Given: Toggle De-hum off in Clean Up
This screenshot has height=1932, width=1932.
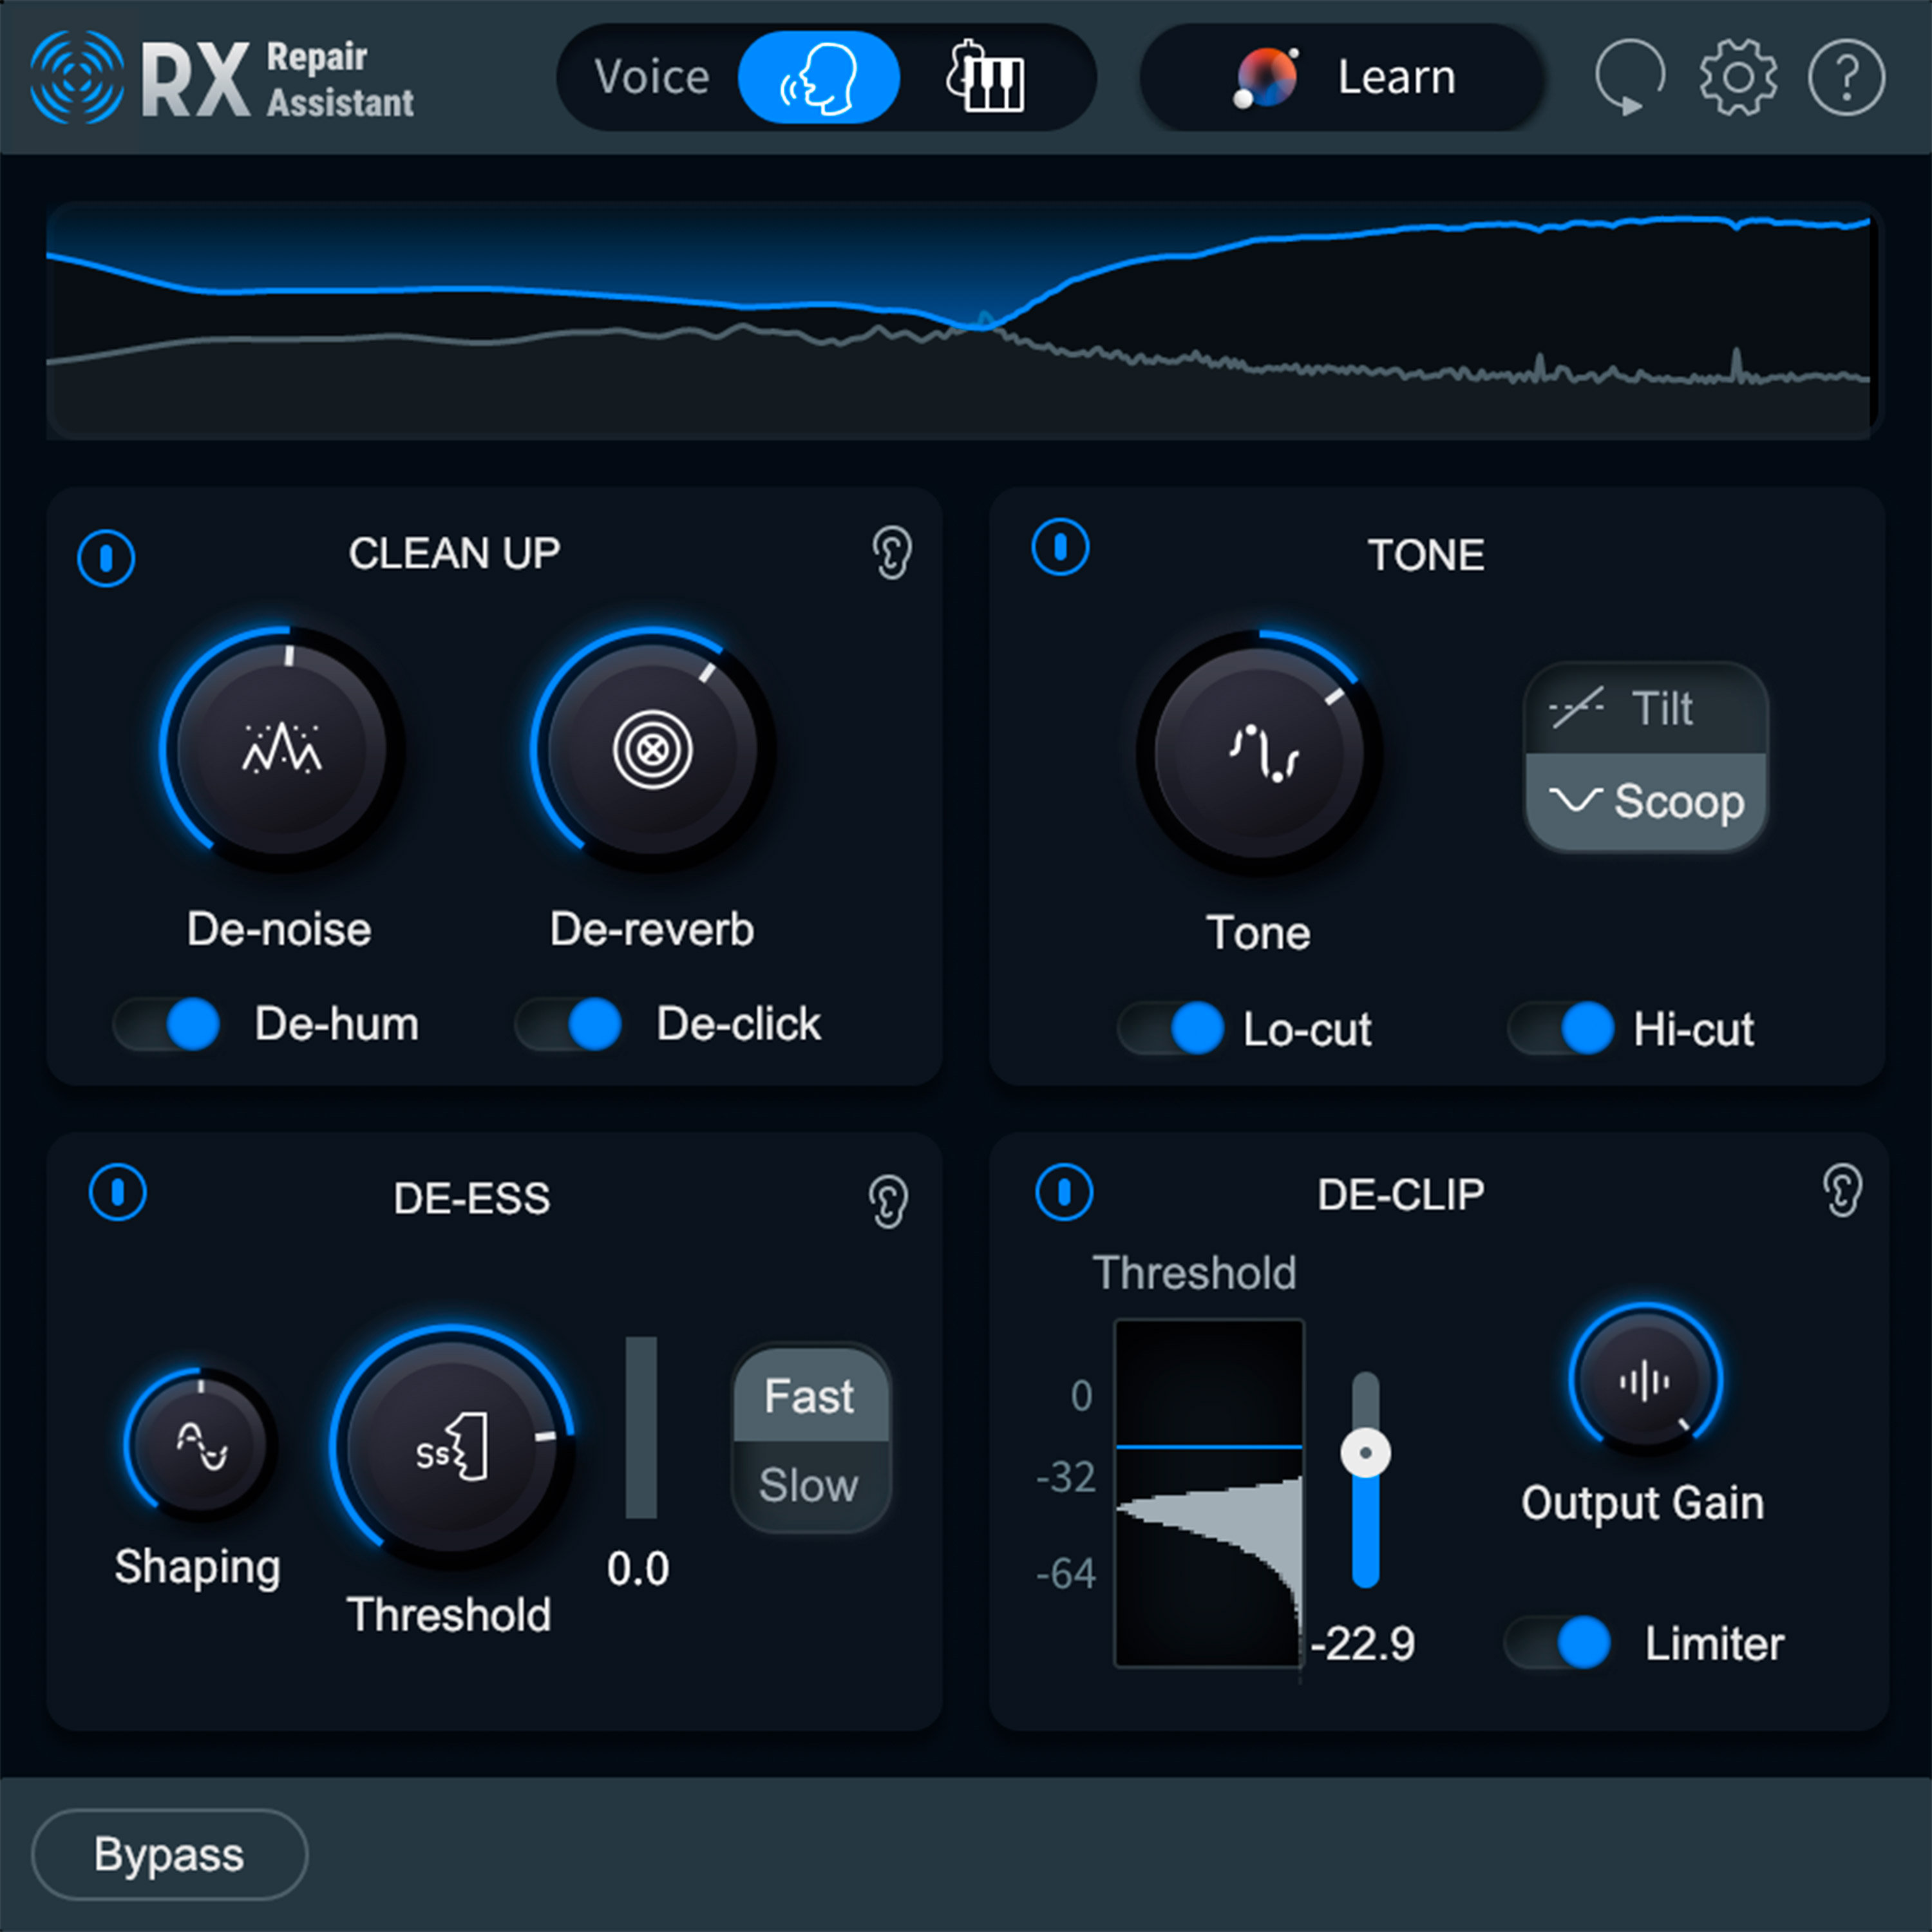Looking at the screenshot, I should click(167, 1023).
